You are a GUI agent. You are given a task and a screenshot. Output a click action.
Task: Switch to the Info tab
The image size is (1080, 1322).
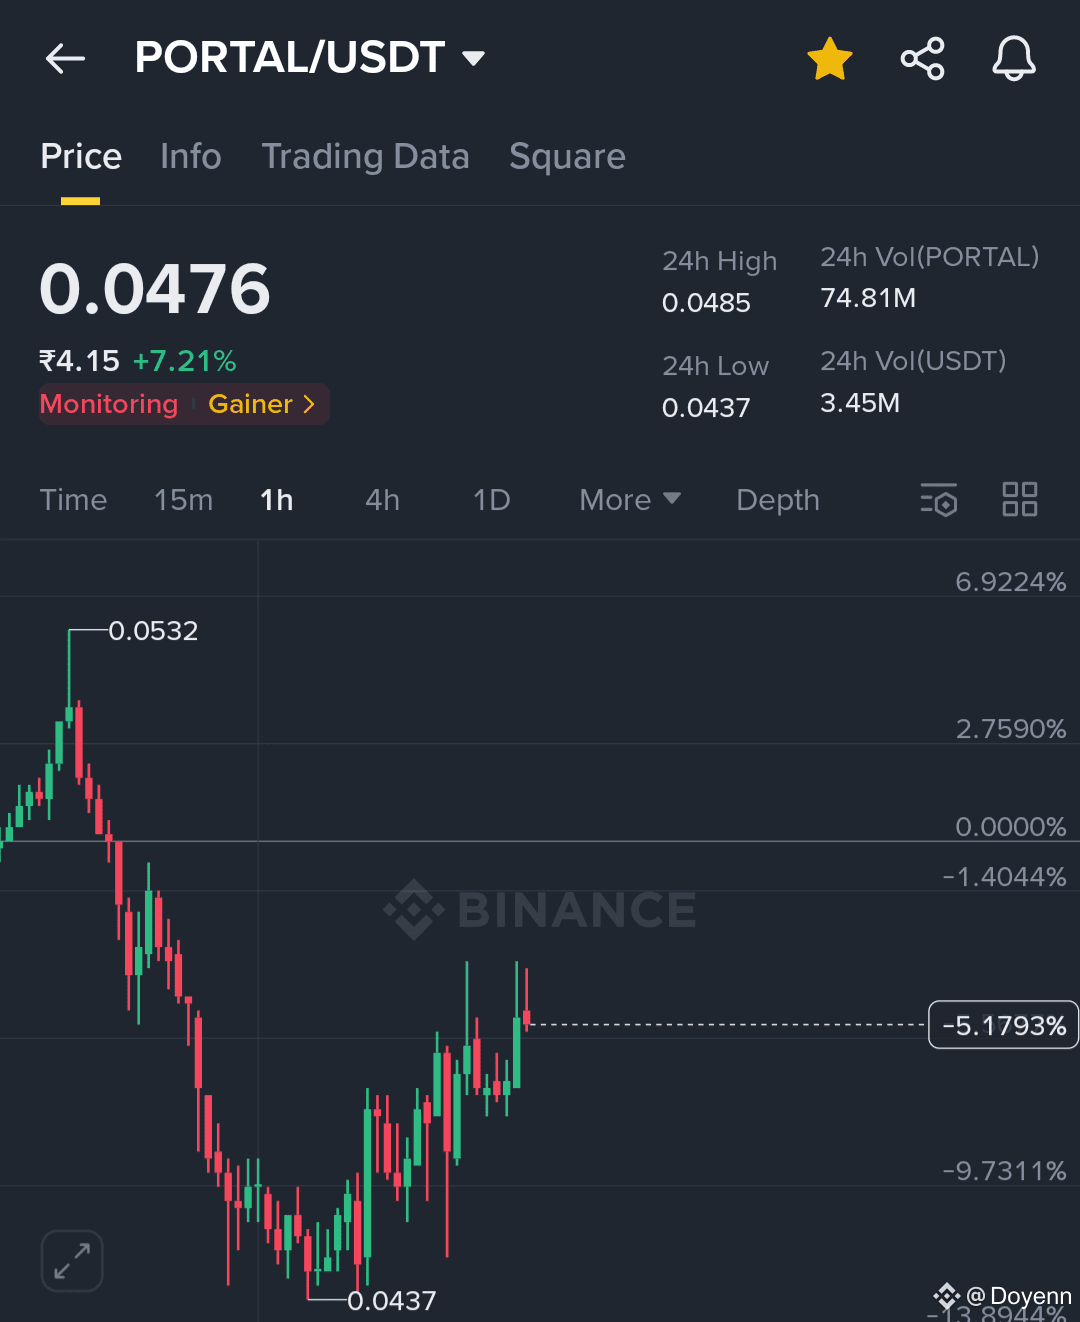tap(191, 157)
